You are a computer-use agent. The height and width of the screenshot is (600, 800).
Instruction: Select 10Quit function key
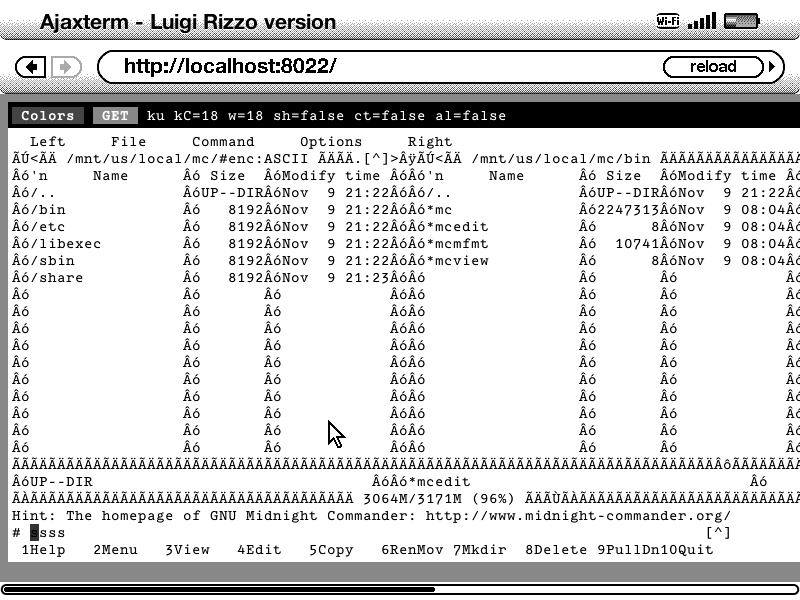(687, 550)
